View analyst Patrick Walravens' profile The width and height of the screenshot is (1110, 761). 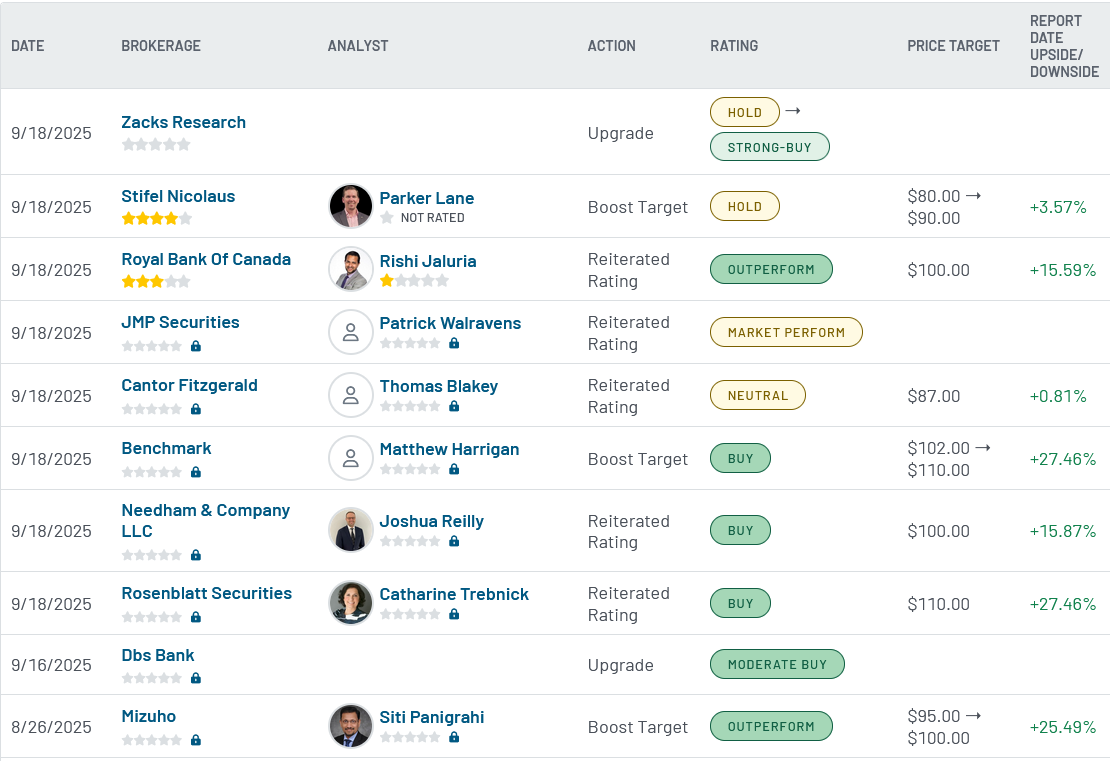coord(450,324)
